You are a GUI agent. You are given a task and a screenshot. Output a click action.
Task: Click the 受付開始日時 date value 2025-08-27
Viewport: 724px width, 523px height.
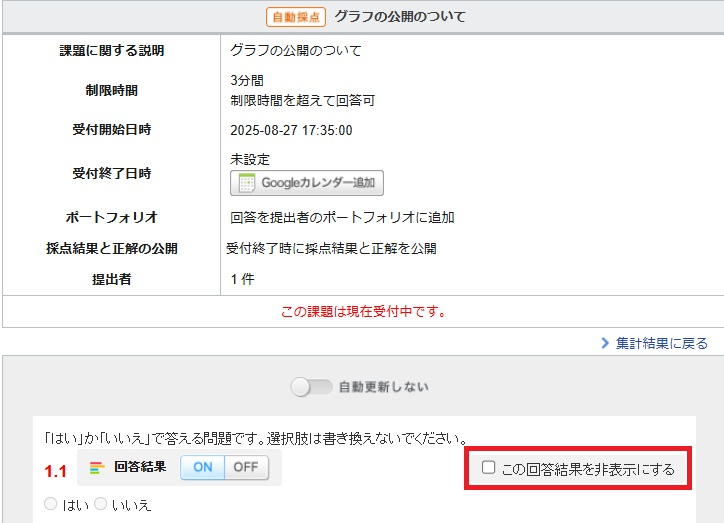pyautogui.click(x=291, y=130)
